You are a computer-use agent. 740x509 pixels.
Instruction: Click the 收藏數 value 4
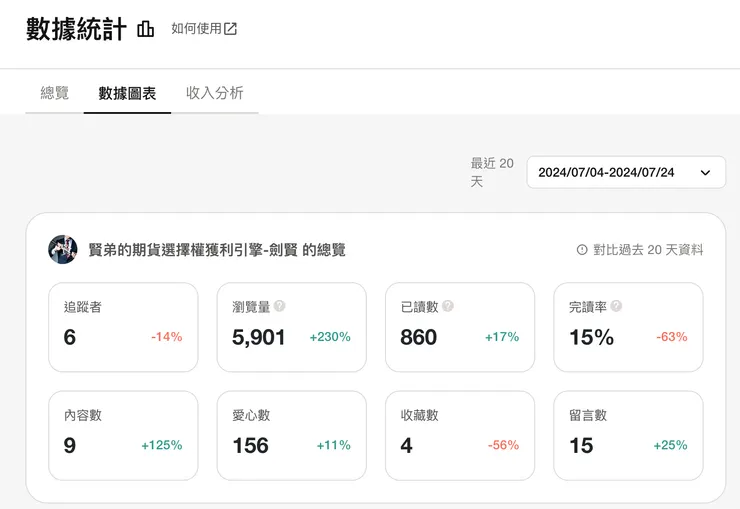(406, 445)
